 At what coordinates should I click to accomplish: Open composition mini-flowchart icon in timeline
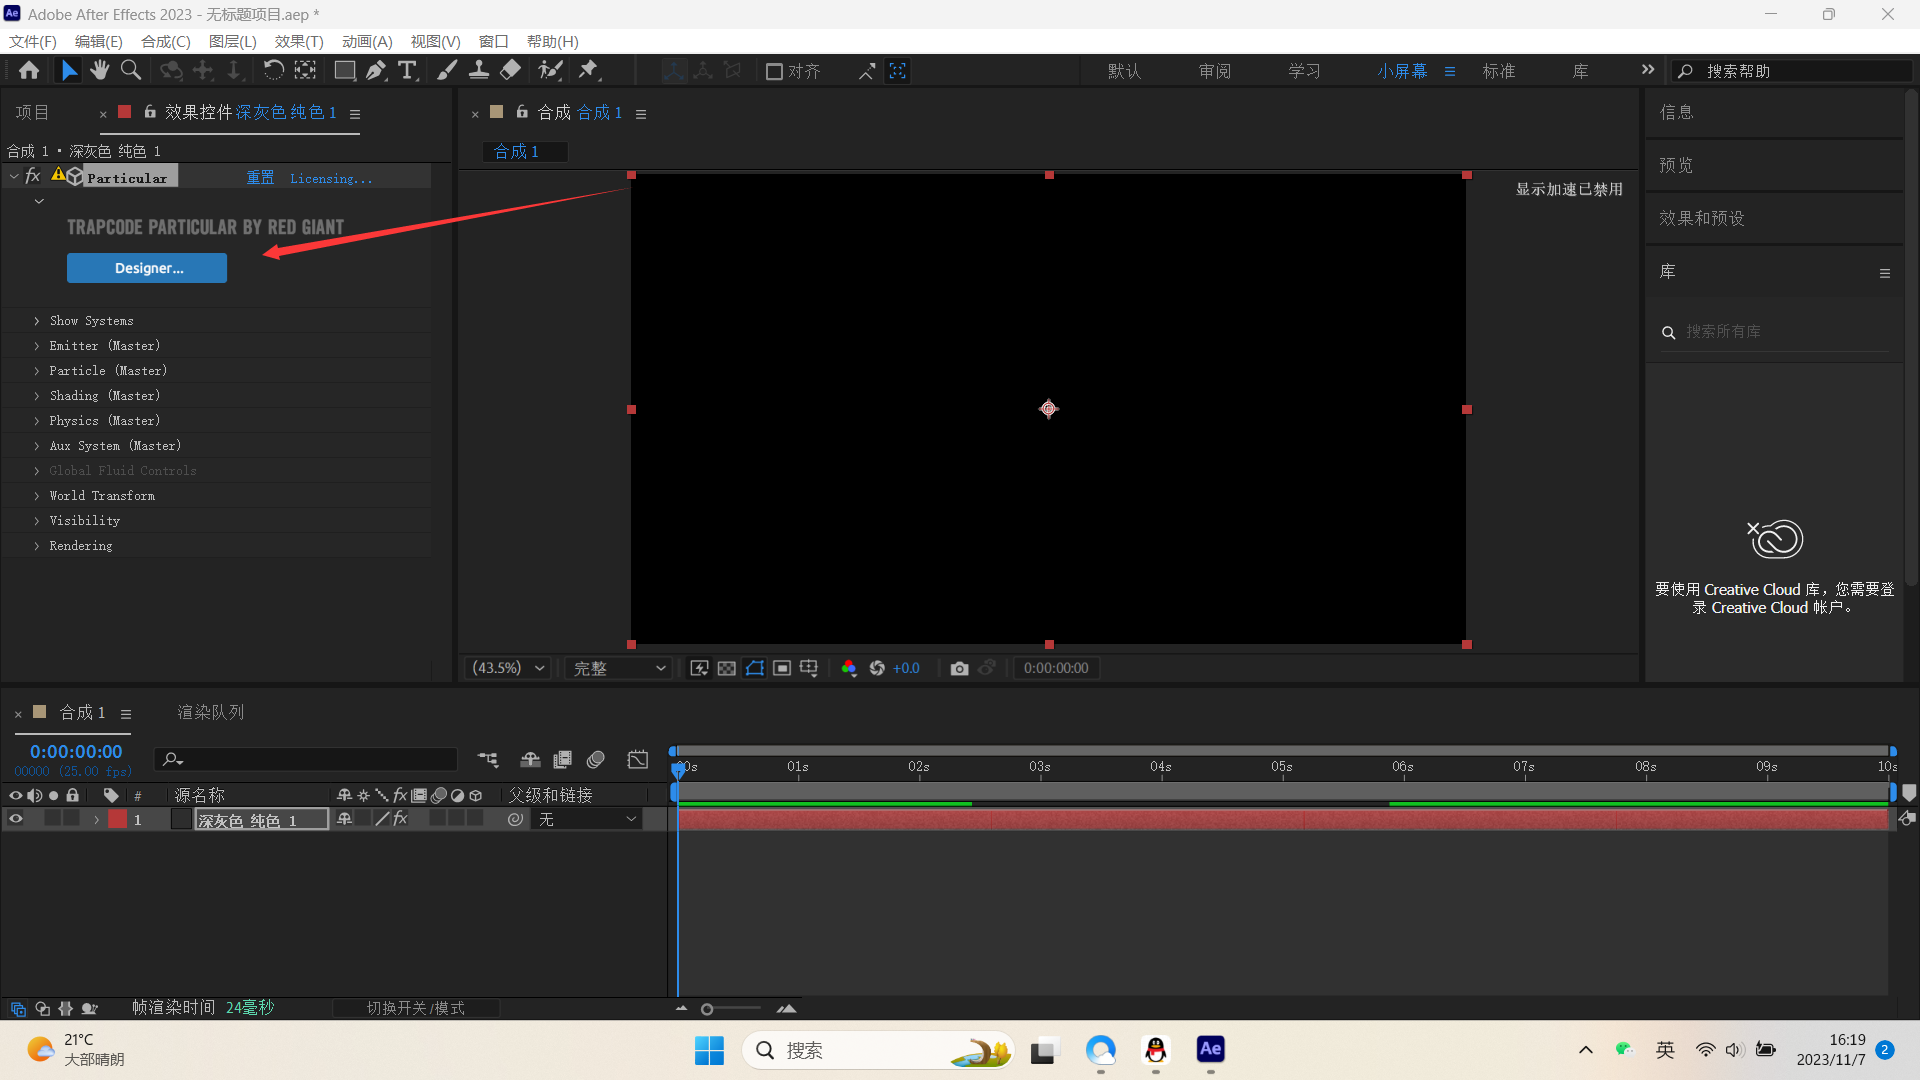click(x=488, y=760)
